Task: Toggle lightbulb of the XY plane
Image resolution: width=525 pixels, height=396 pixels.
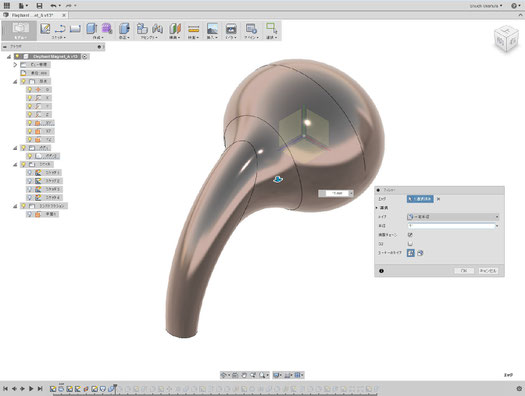Action: pyautogui.click(x=30, y=123)
